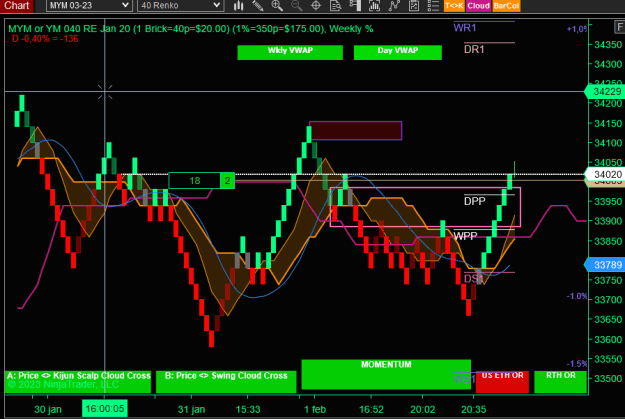
Task: Click the -1.5% weekly percent label
Action: click(577, 364)
